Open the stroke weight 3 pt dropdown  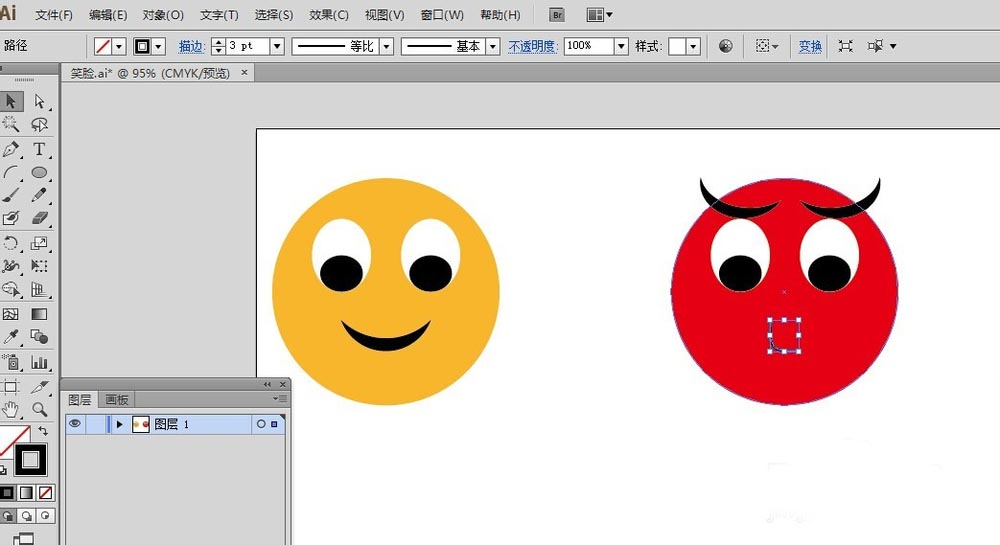click(x=277, y=46)
